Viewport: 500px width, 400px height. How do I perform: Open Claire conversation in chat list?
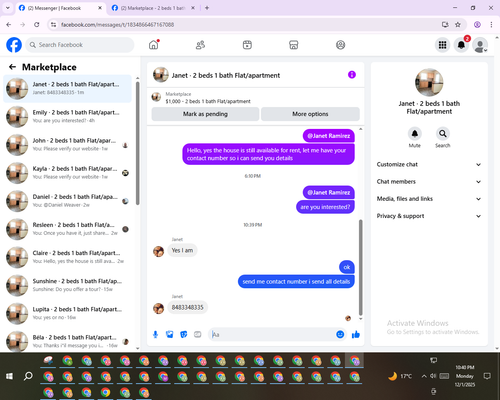coord(67,257)
